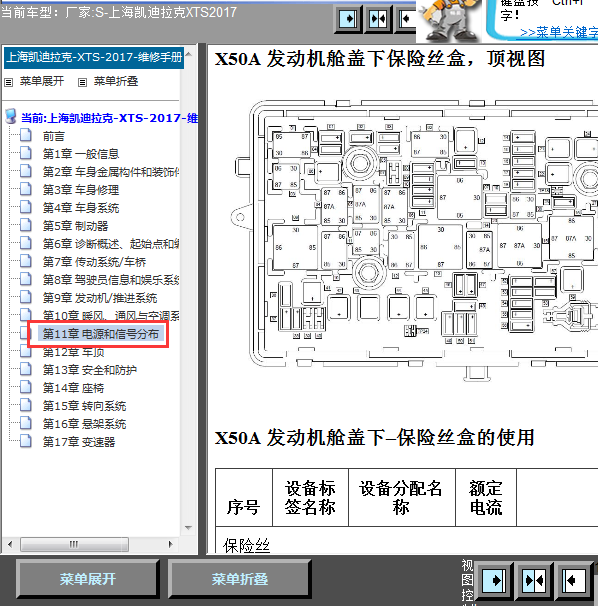Viewport: 598px width, 606px height.
Task: Click the 上海凯迪拉克-XTS-2017-维修手册 header
Action: 94,58
